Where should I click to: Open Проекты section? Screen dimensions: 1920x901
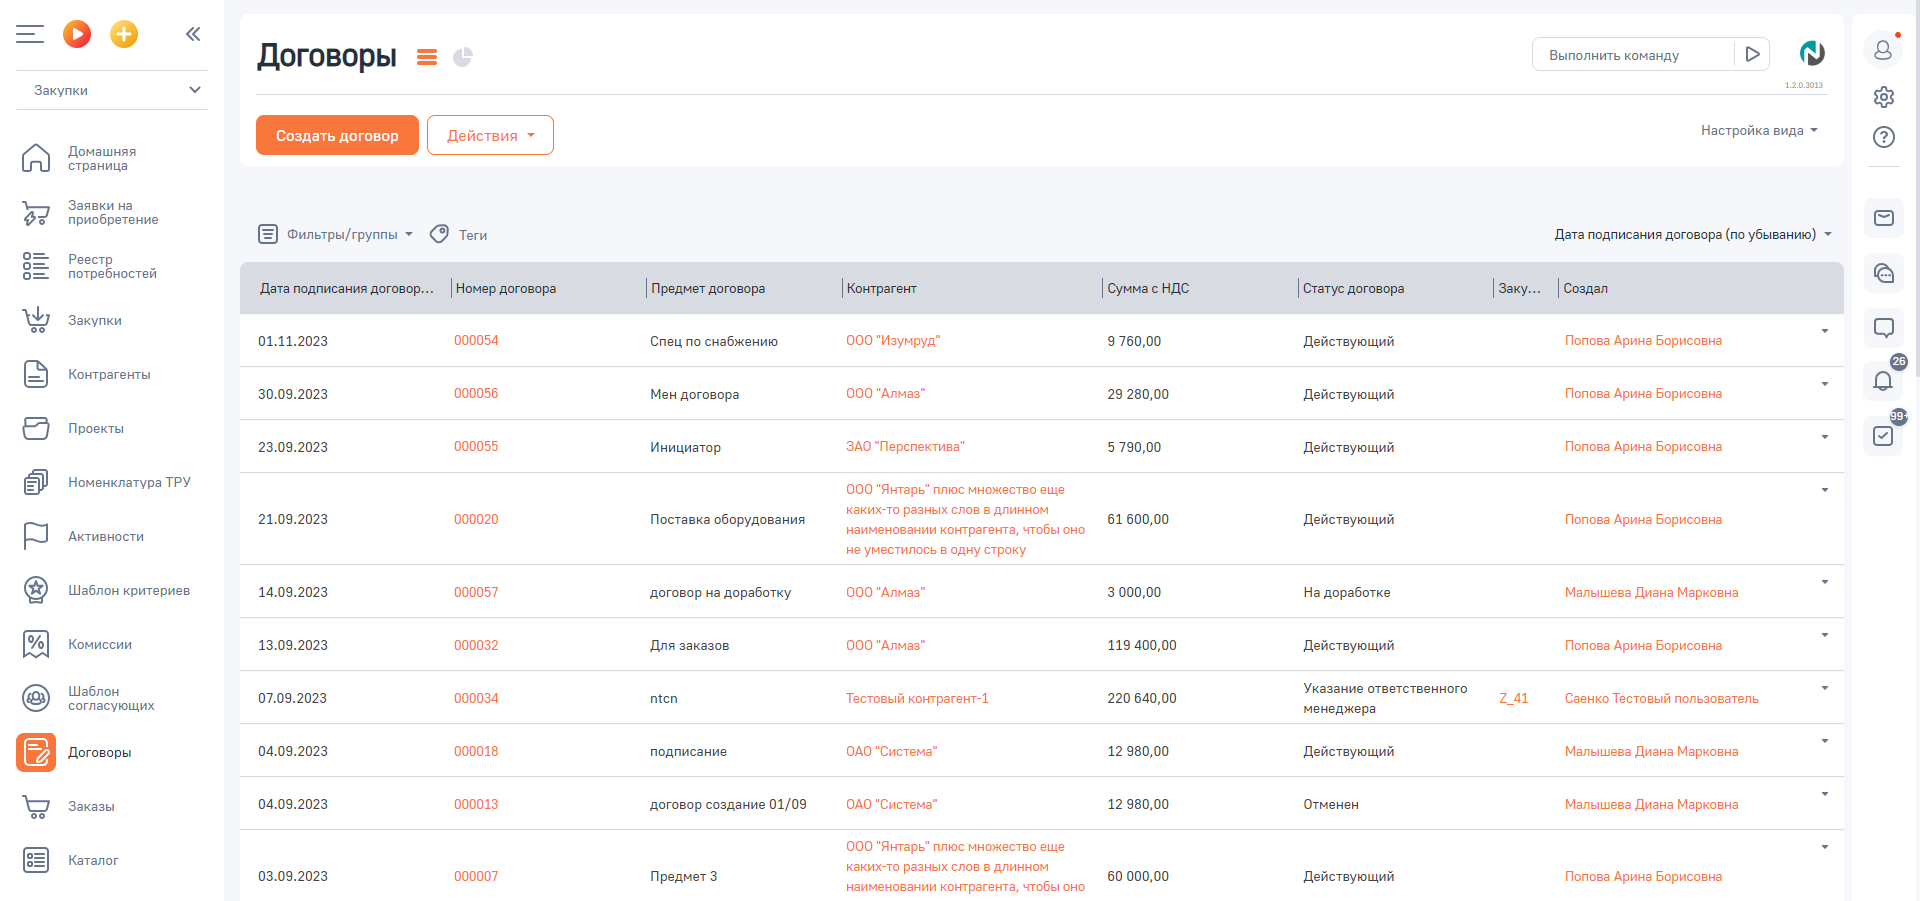coord(110,428)
